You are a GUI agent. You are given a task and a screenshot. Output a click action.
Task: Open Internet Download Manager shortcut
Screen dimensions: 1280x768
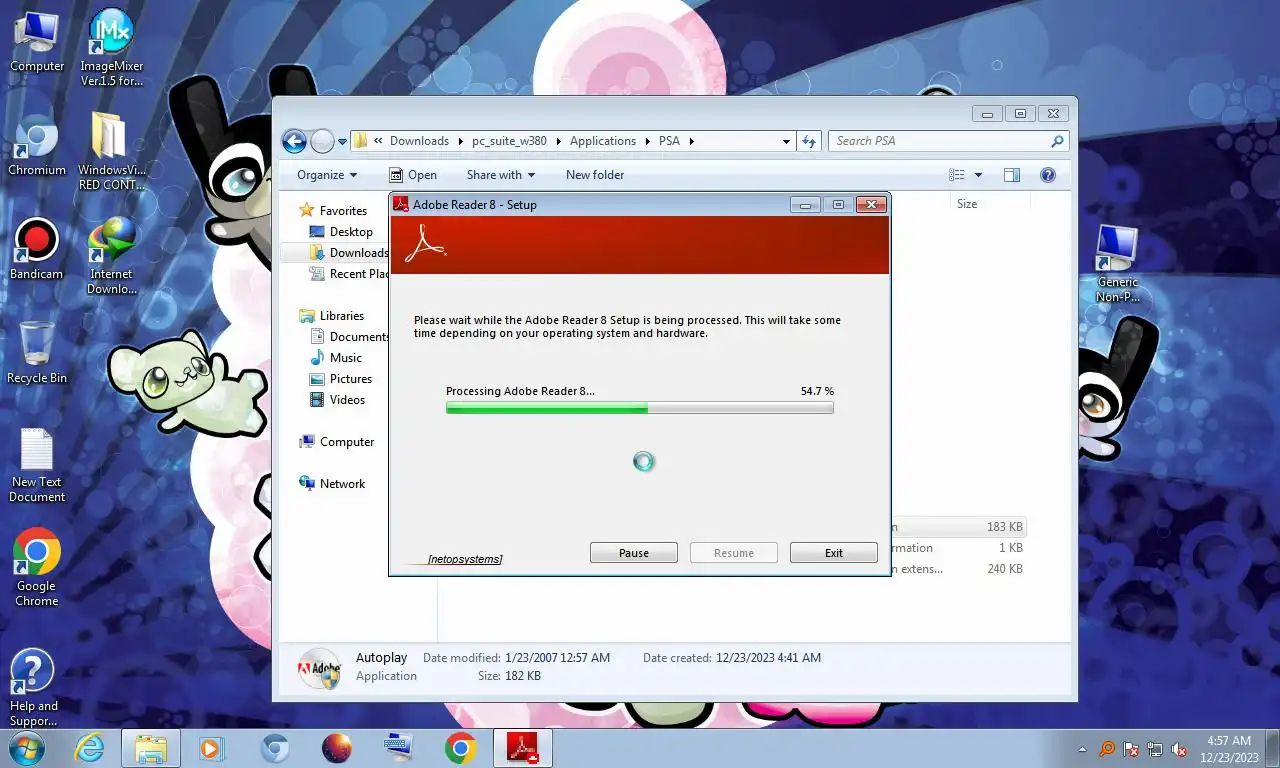[x=112, y=256]
